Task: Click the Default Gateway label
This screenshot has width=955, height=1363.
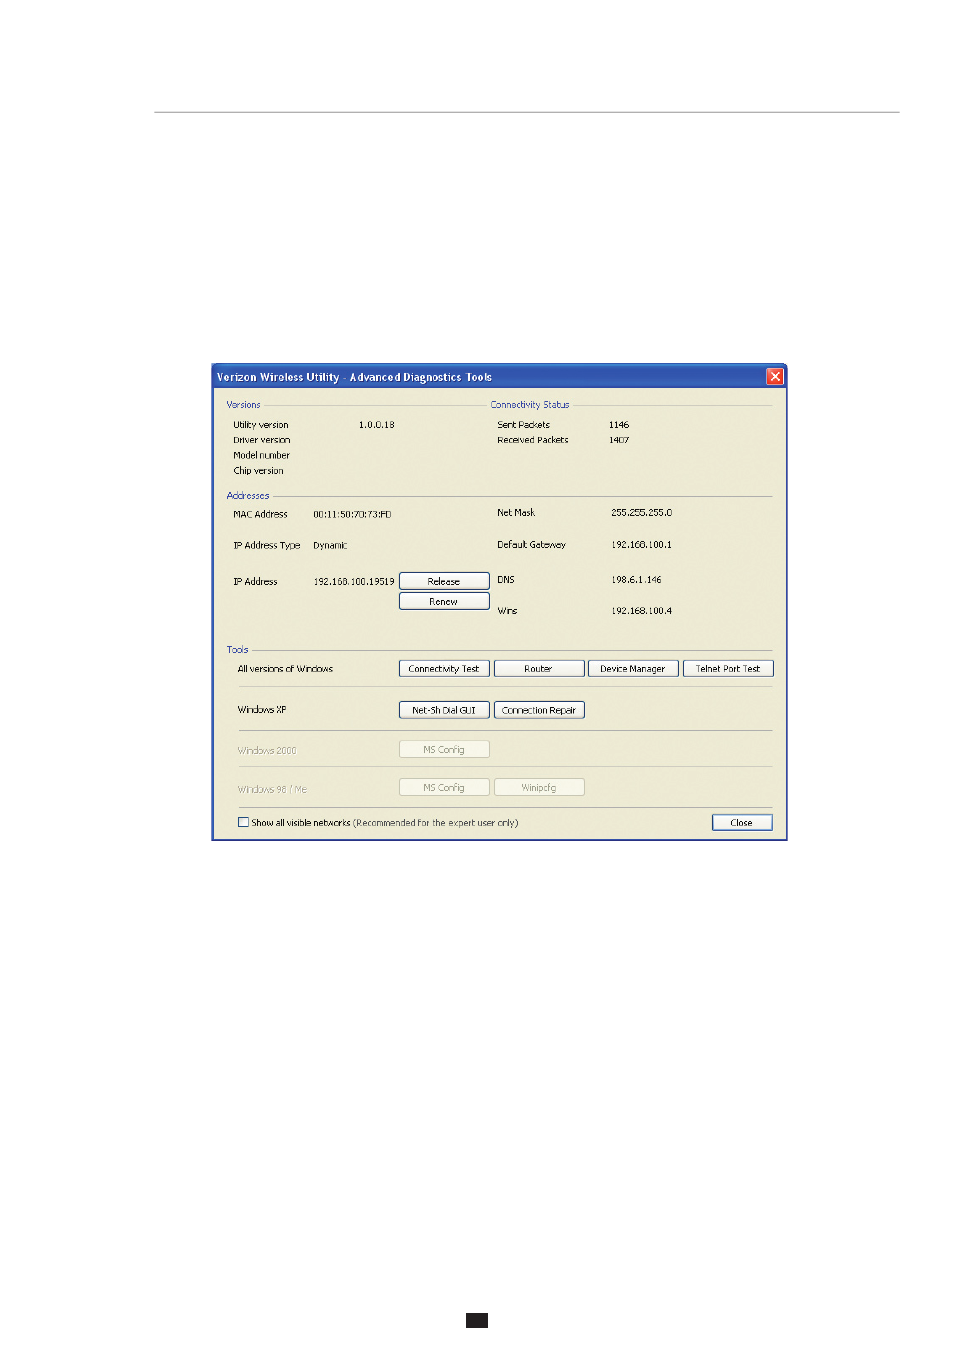Action: (x=532, y=545)
